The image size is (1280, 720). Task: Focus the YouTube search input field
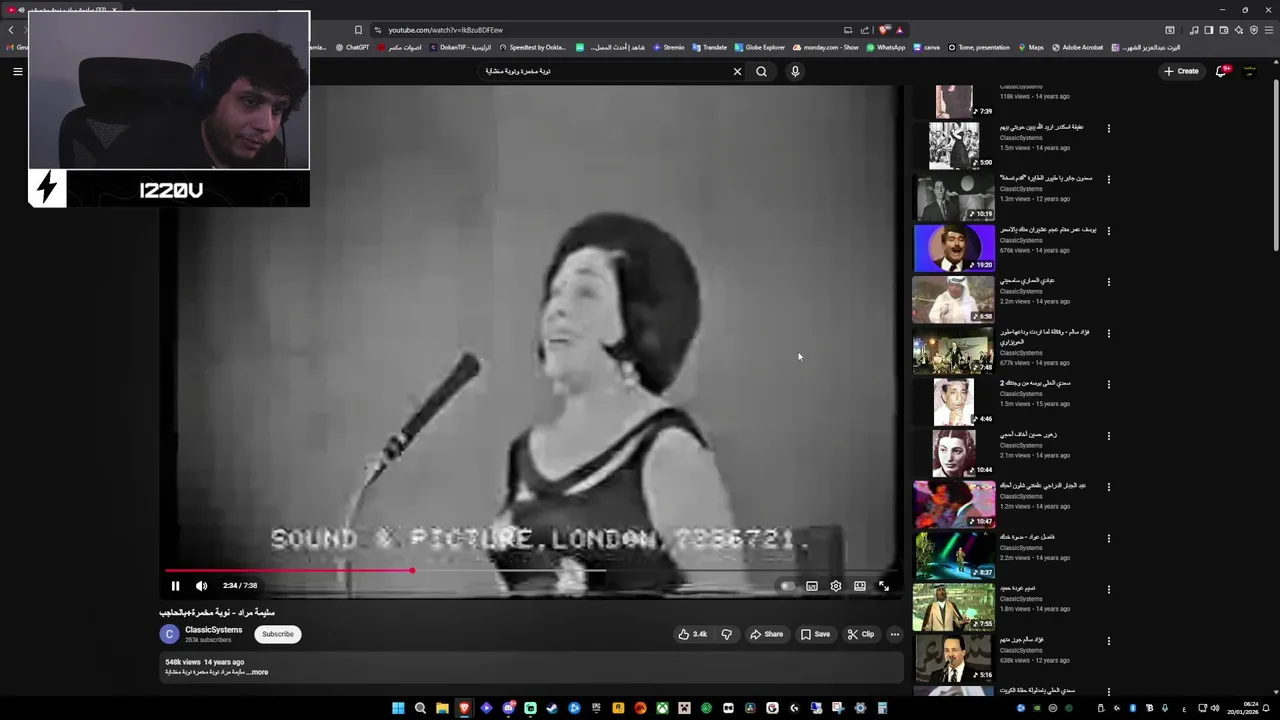point(605,71)
